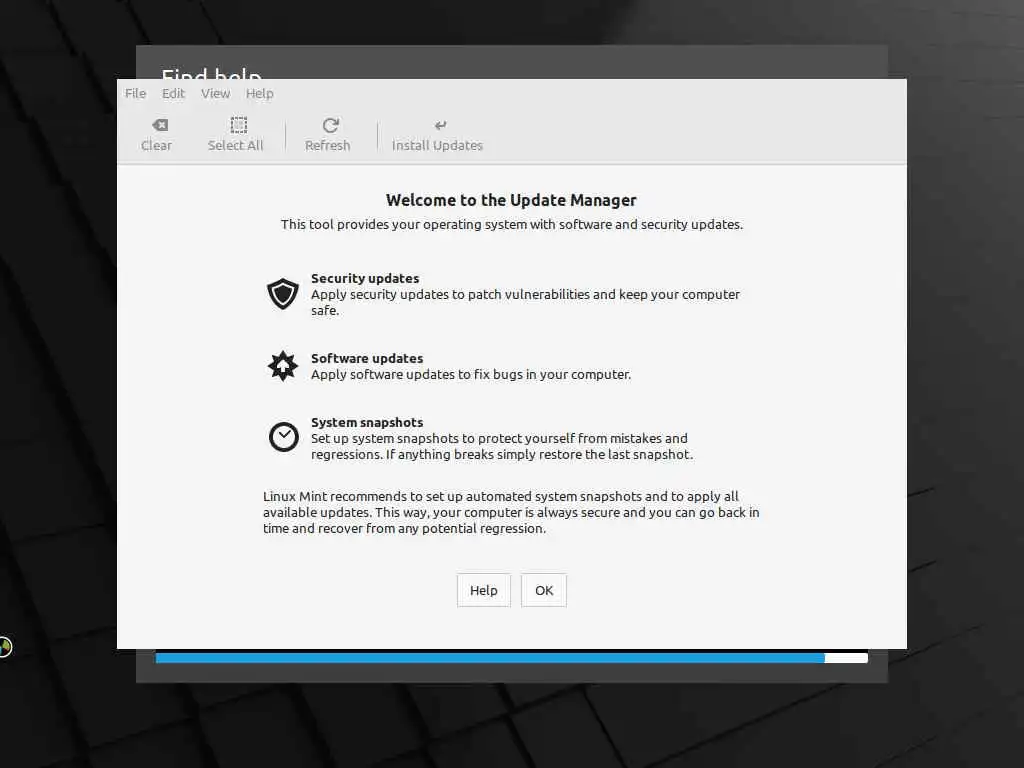The height and width of the screenshot is (768, 1024).
Task: Click the Refresh toolbar icon
Action: [330, 125]
